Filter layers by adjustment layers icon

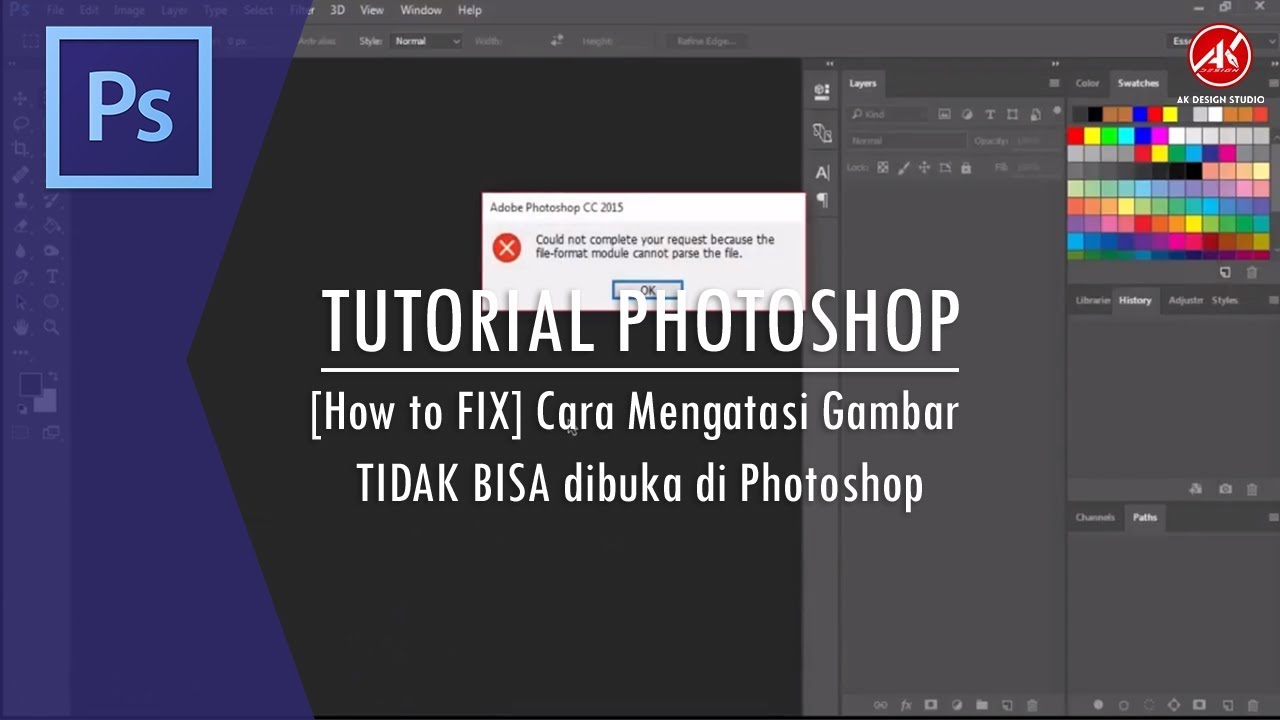pyautogui.click(x=967, y=114)
